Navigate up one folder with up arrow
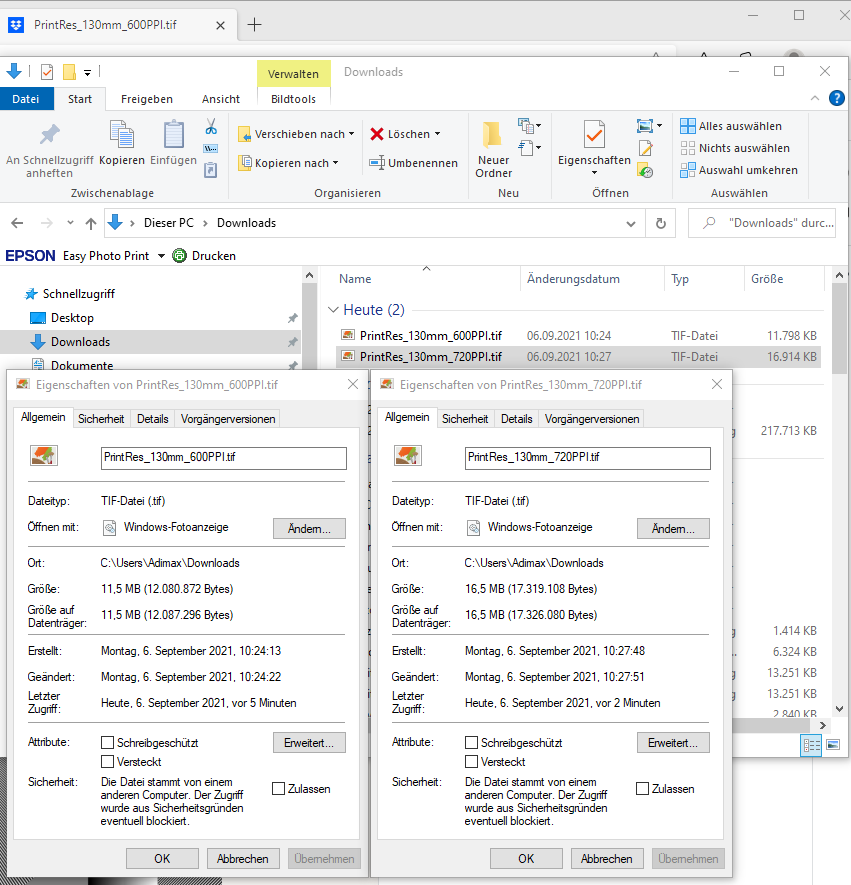Viewport: 851px width, 885px height. 91,223
